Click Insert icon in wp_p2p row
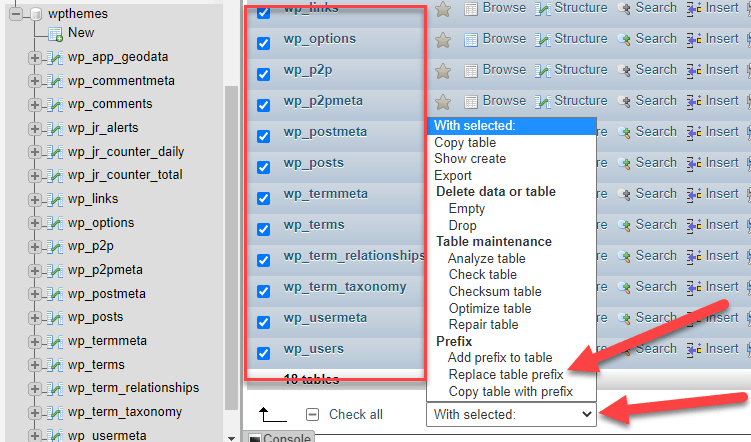The width and height of the screenshot is (751, 442). [694, 71]
